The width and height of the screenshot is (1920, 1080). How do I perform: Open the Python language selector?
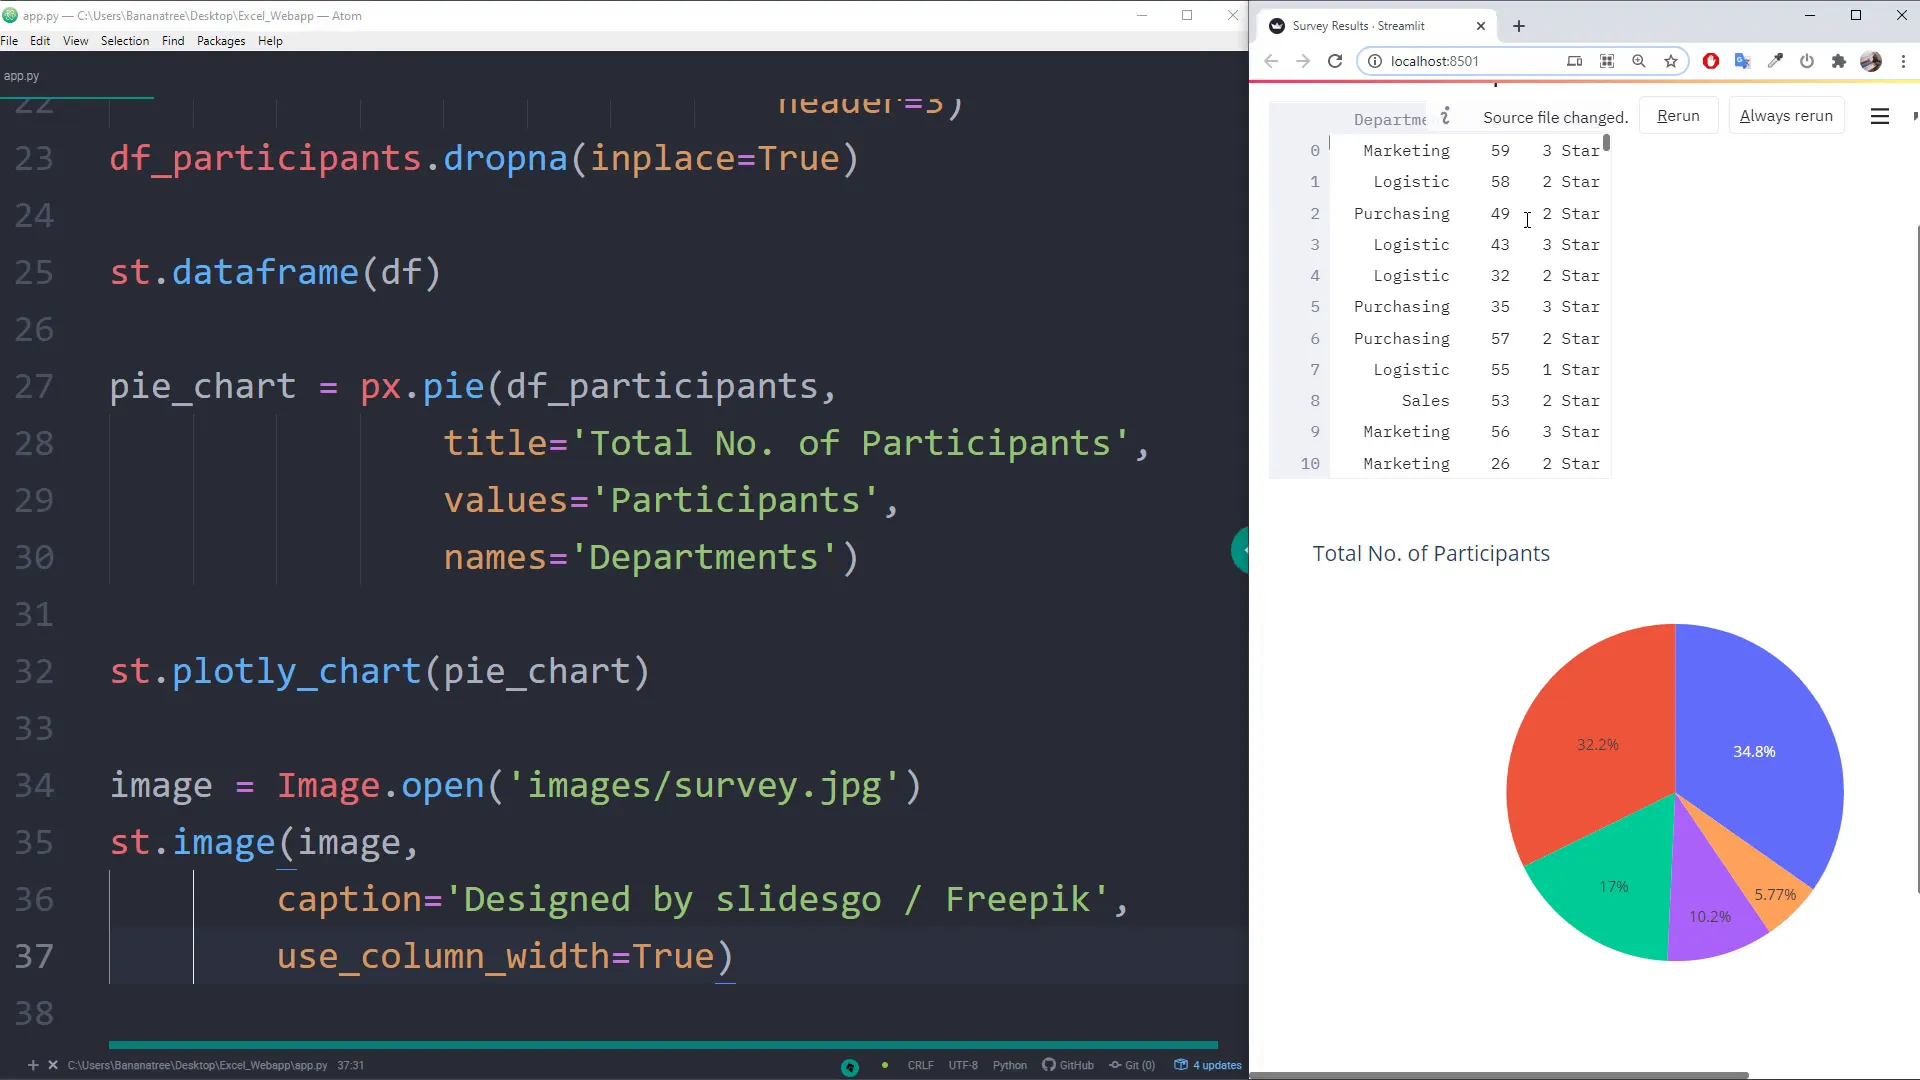pos(1009,1065)
